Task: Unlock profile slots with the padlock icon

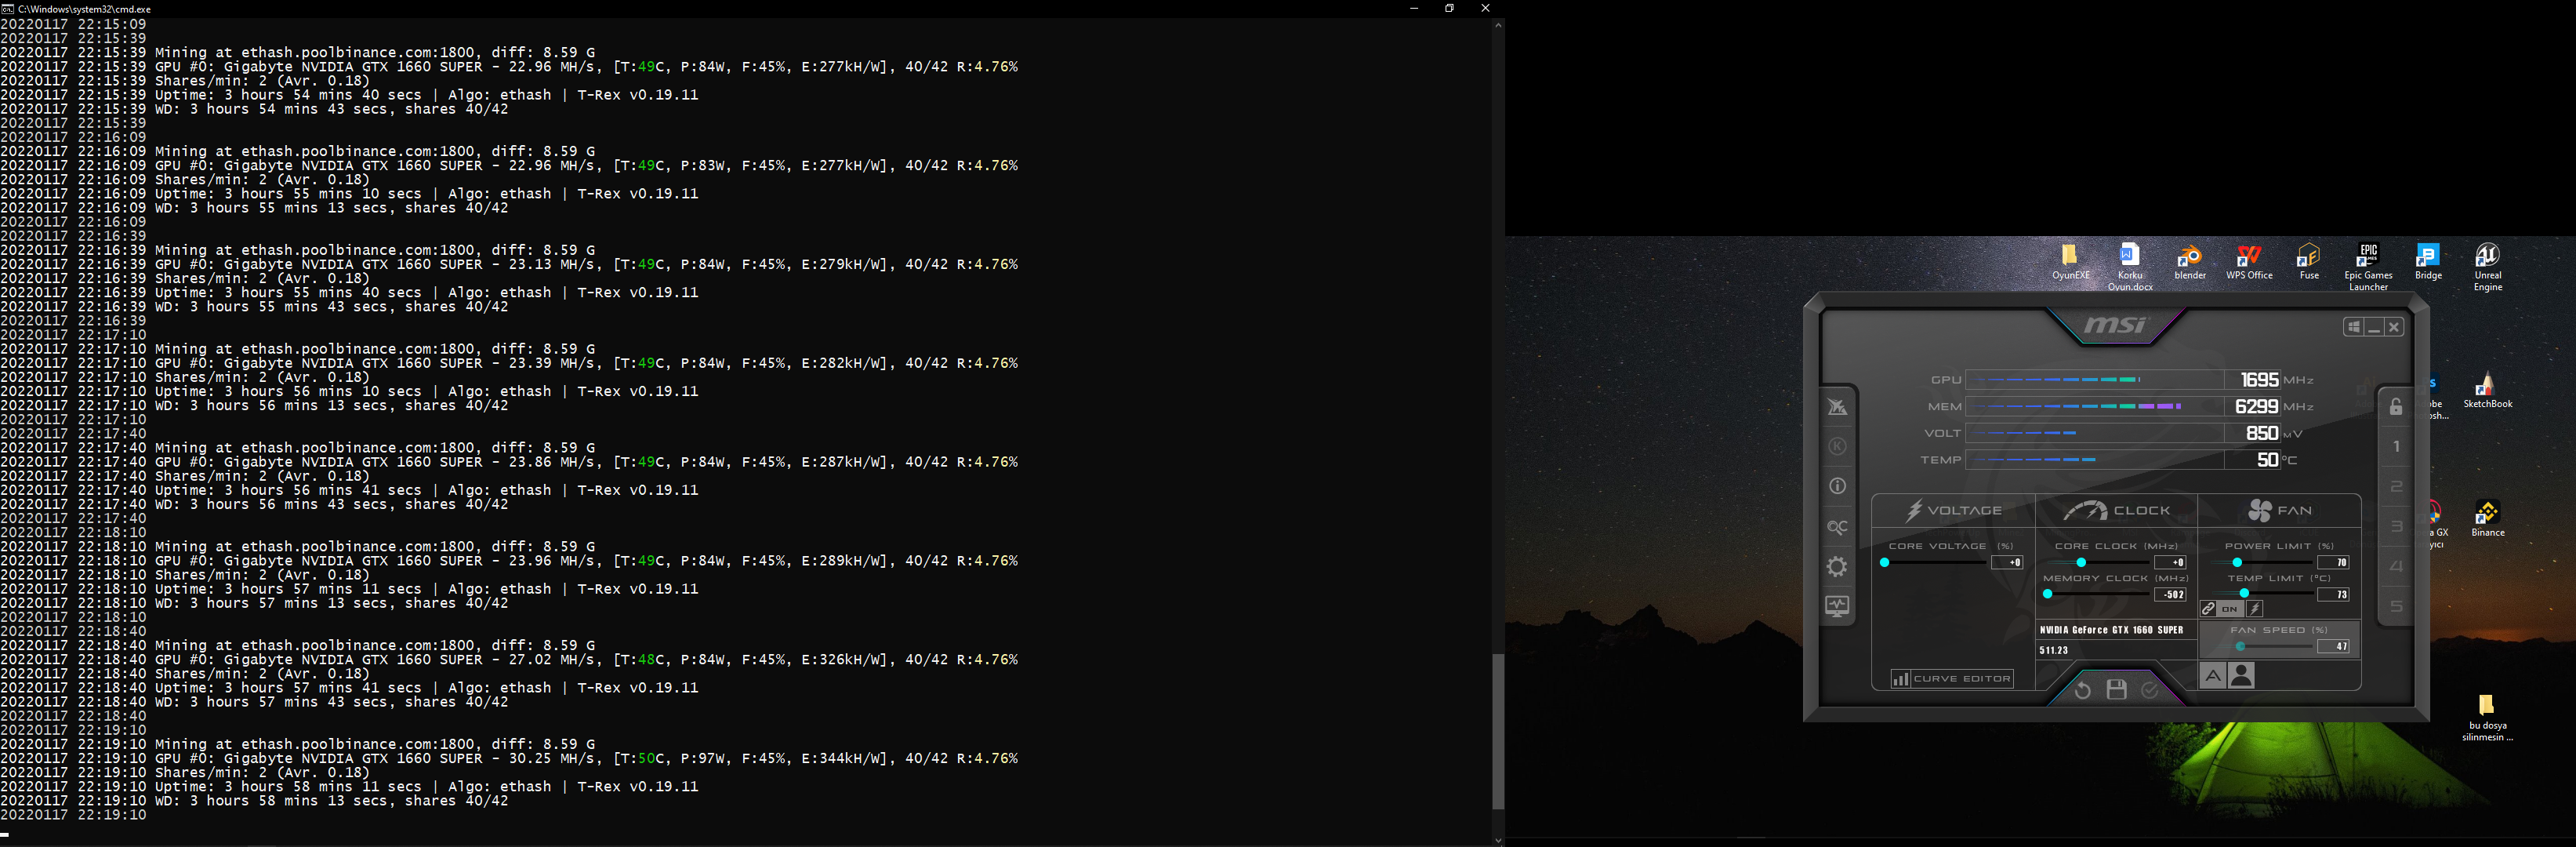Action: [x=2396, y=407]
